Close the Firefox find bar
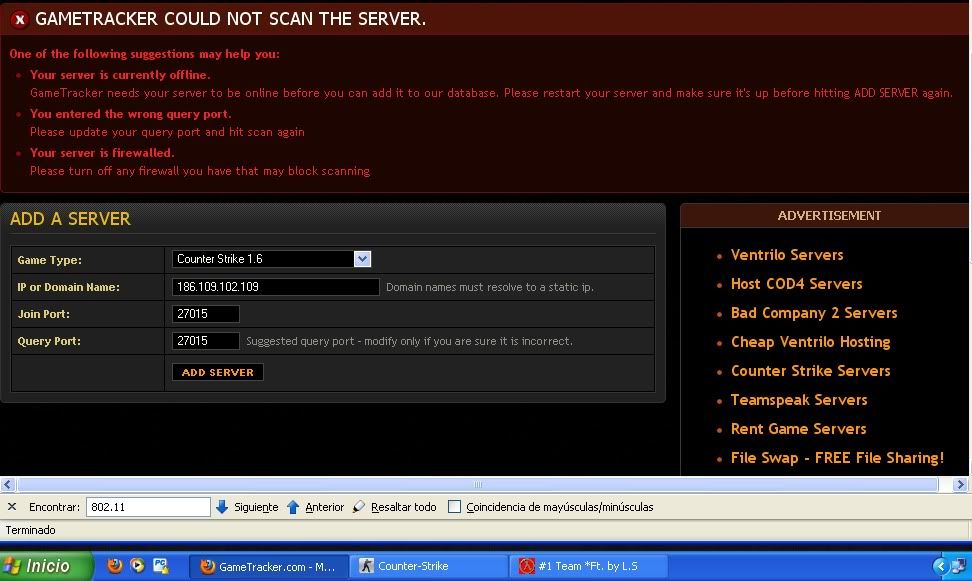The width and height of the screenshot is (972, 581). (12, 507)
